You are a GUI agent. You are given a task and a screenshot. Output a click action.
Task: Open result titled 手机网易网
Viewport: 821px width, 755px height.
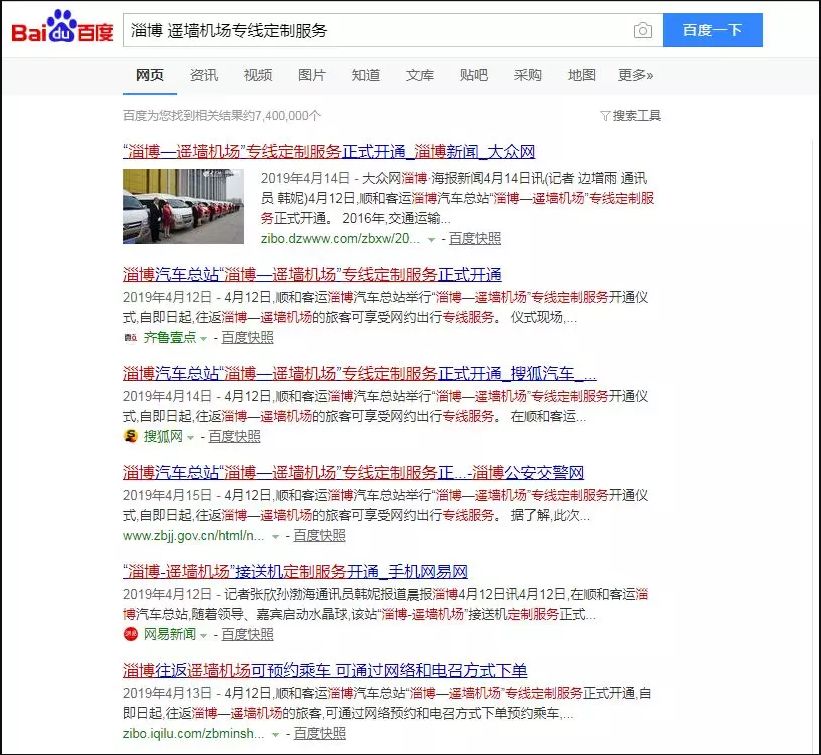click(295, 572)
